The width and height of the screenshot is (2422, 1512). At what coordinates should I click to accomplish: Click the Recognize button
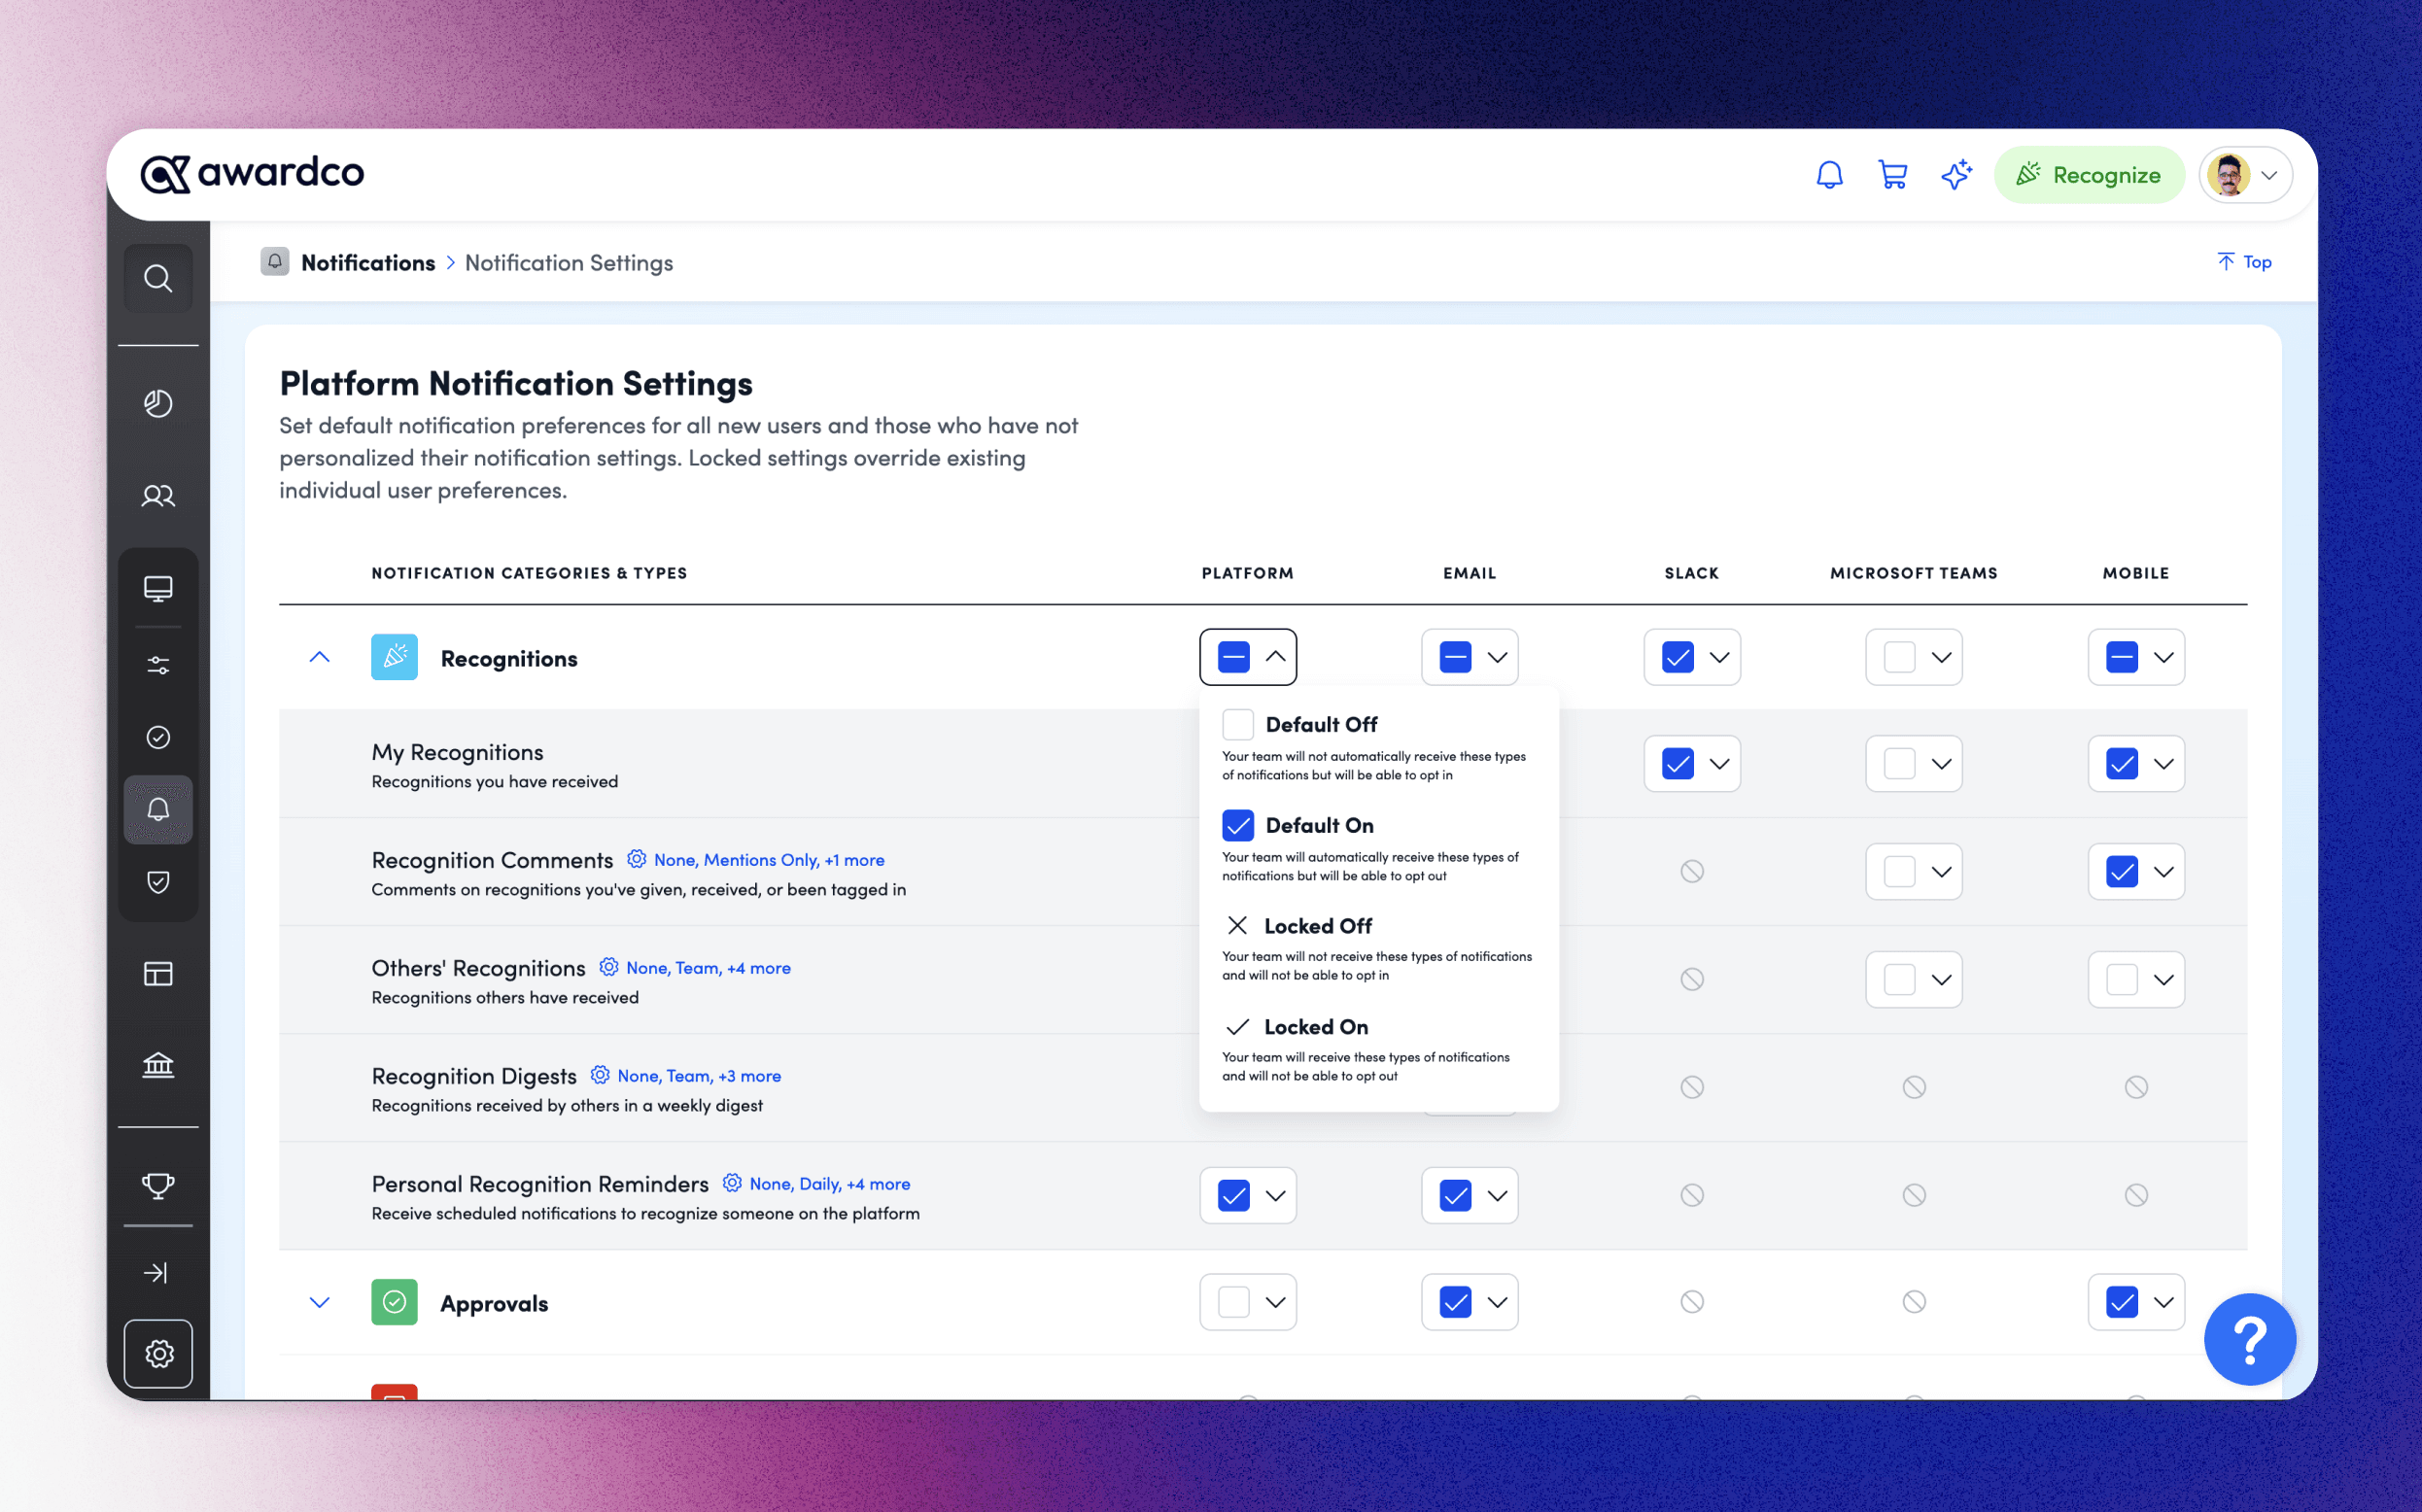click(x=2088, y=175)
